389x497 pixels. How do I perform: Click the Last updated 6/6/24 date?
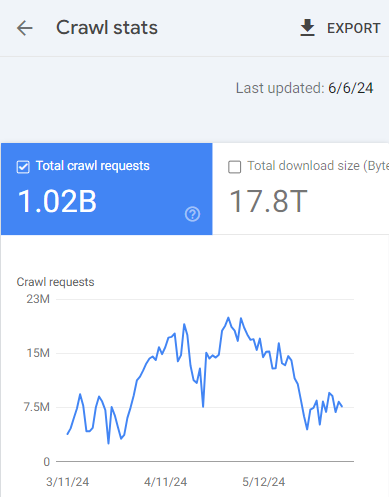[351, 88]
